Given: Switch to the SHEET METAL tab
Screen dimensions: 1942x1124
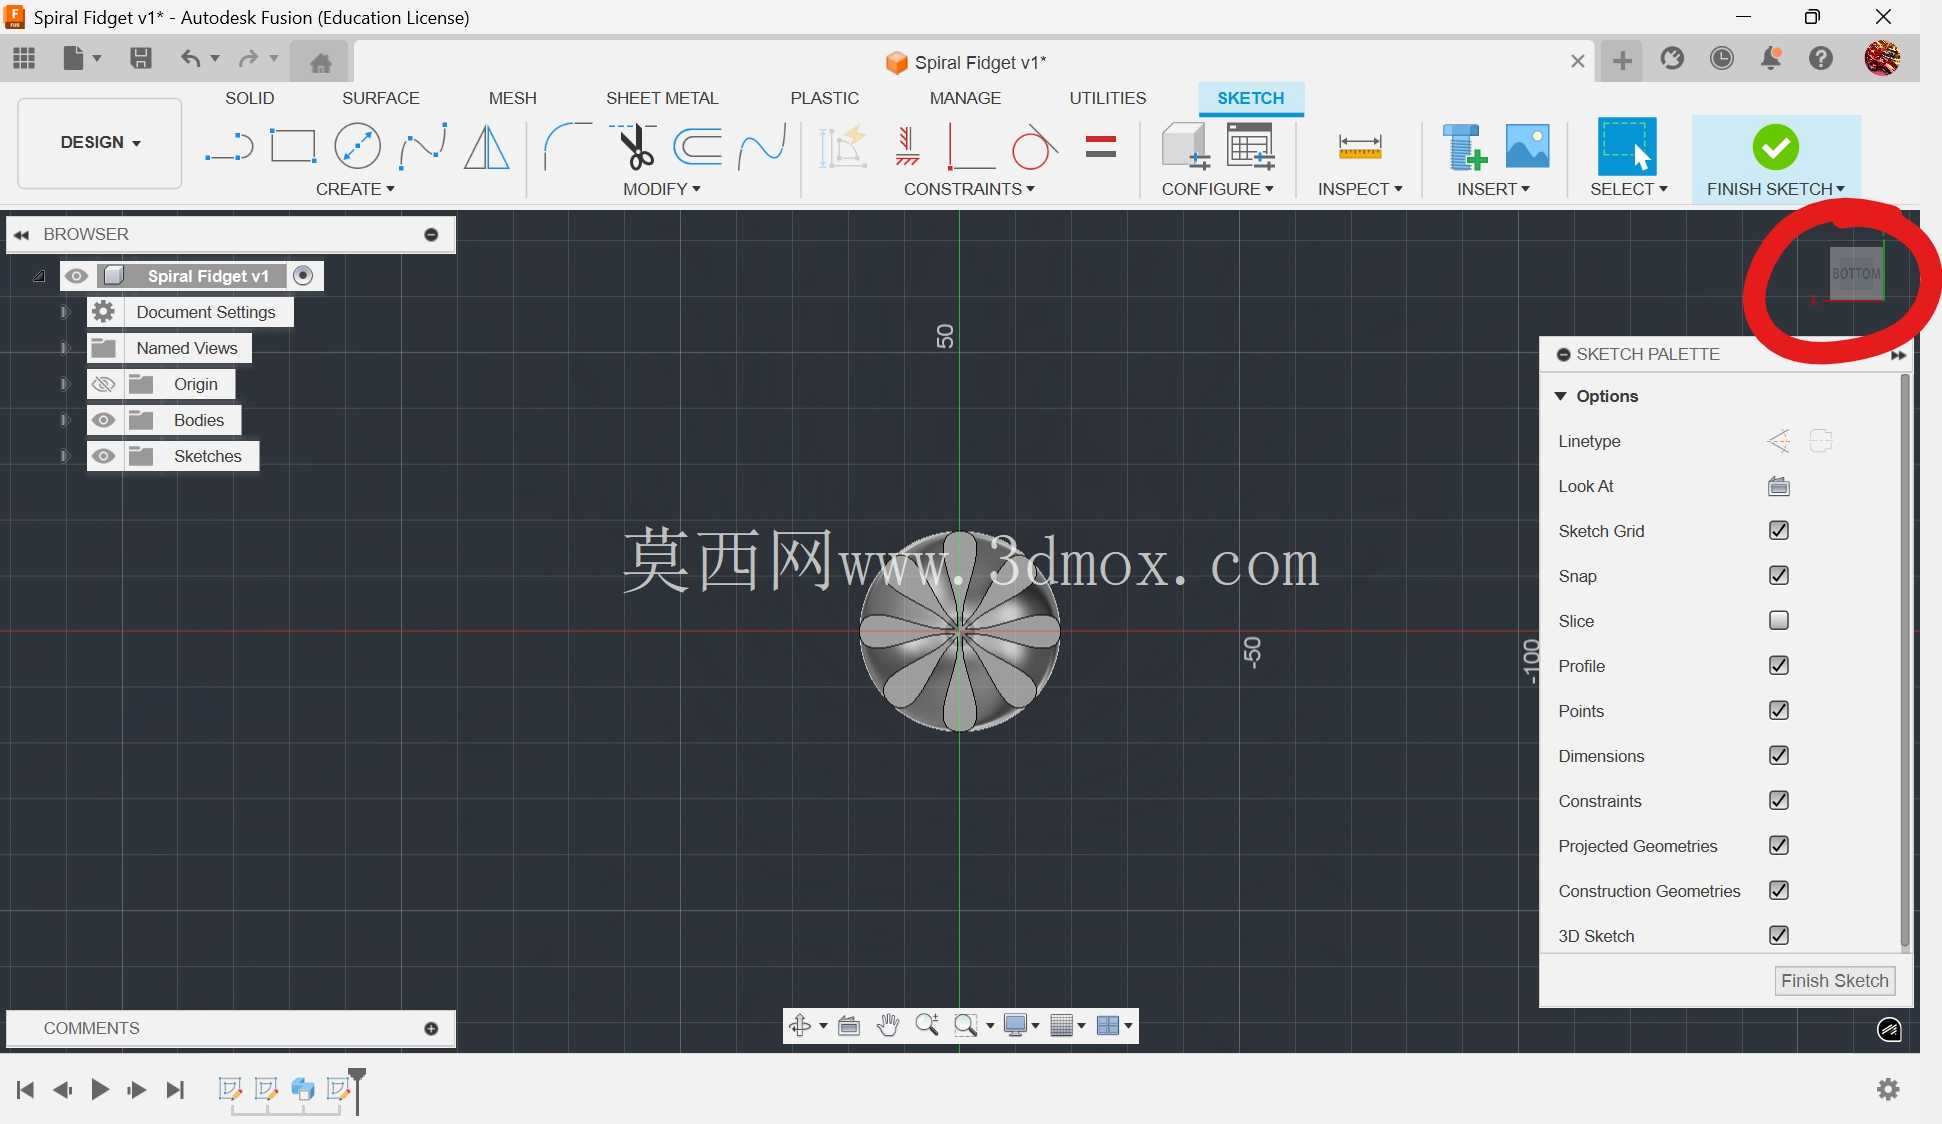Looking at the screenshot, I should click(x=661, y=98).
